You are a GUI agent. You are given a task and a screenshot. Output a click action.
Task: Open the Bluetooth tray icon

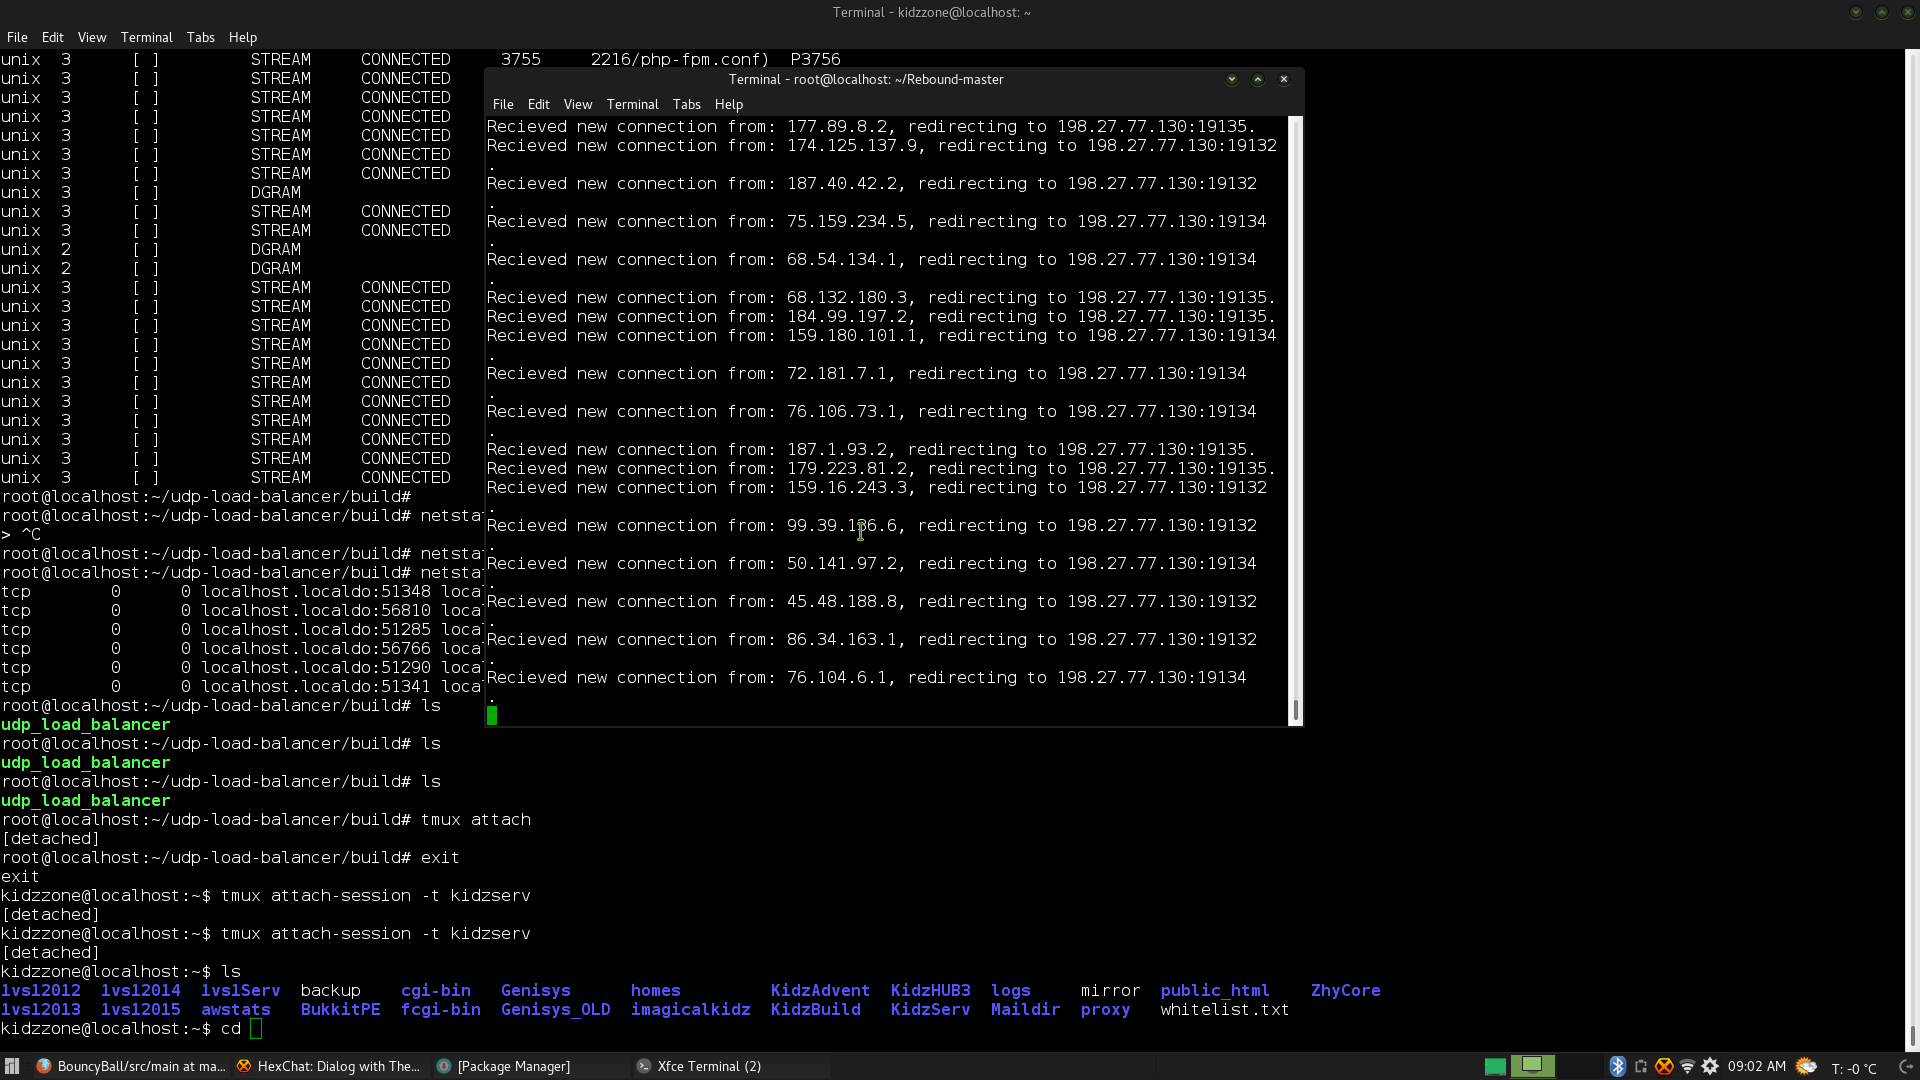tap(1617, 1066)
